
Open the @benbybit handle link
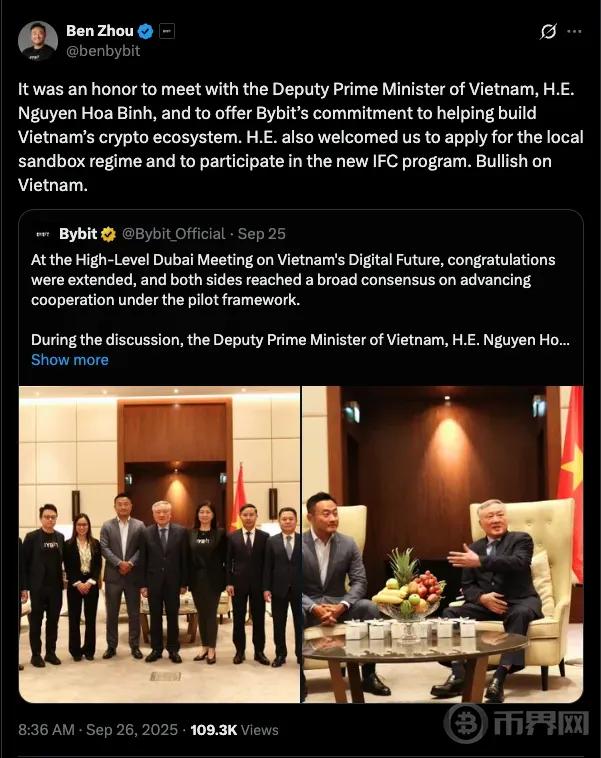103,51
